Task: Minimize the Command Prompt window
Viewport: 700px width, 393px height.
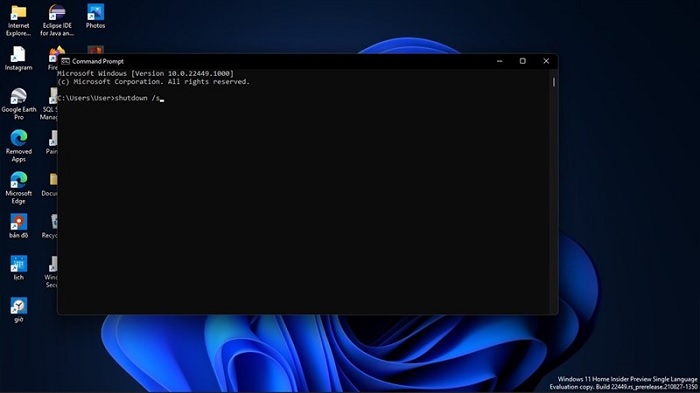Action: [x=500, y=61]
